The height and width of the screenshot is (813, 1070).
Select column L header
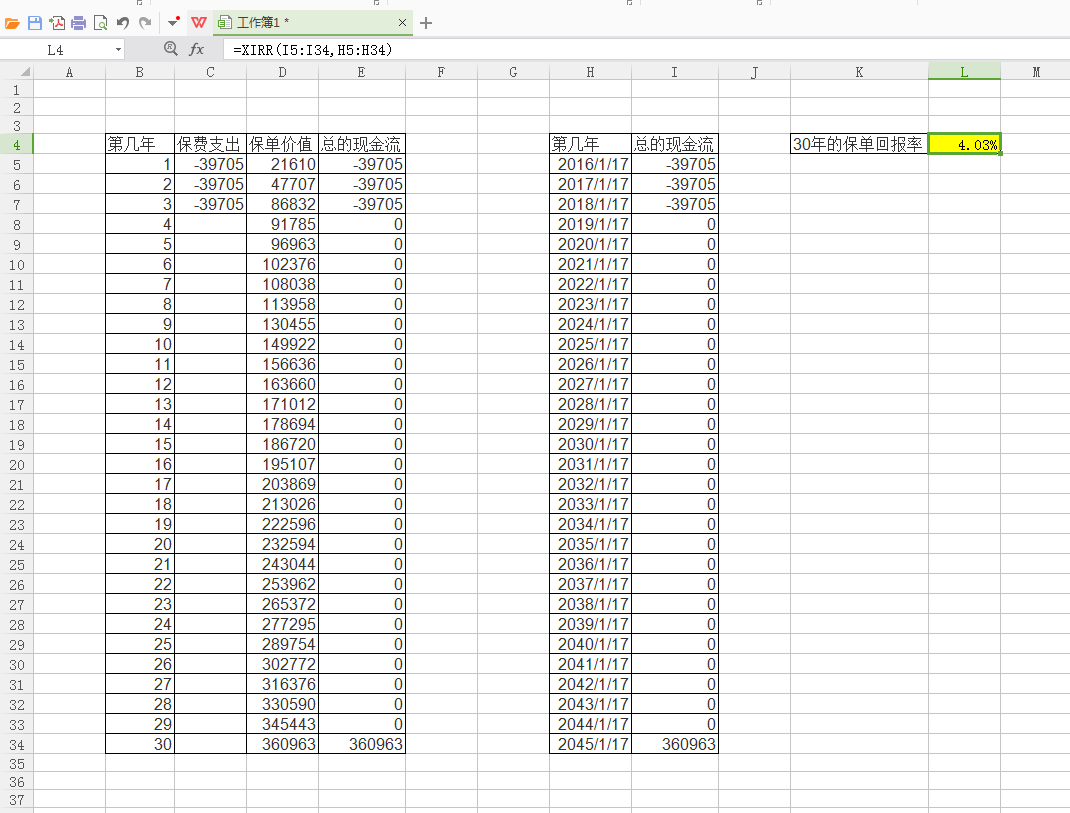(964, 72)
